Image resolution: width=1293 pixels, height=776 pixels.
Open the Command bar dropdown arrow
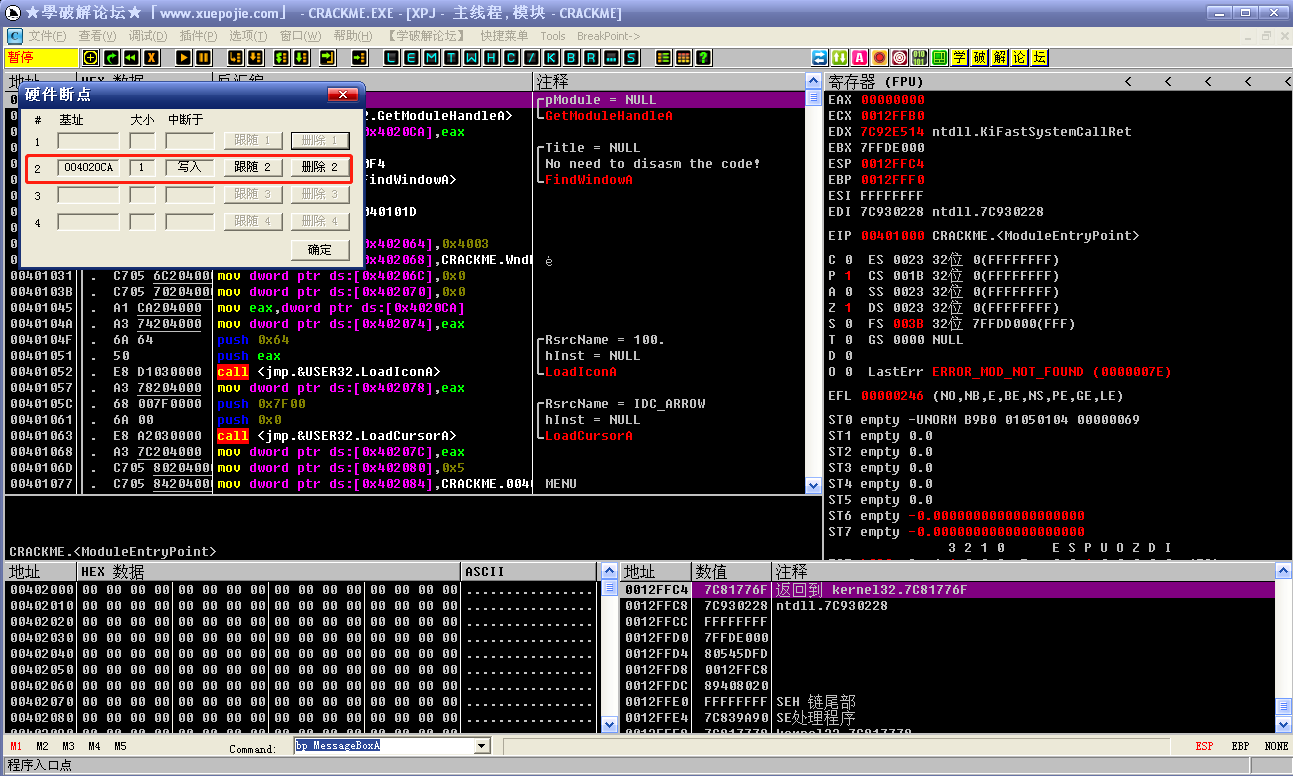point(481,746)
